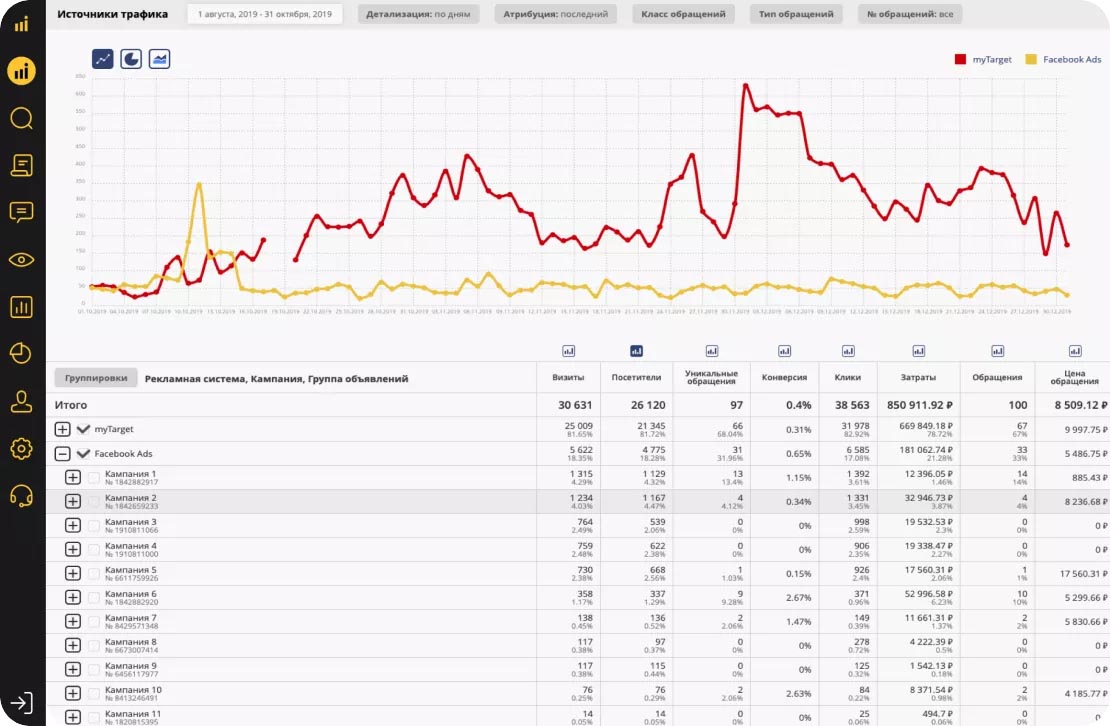This screenshot has width=1110, height=726.
Task: Switch to line chart view
Action: (103, 59)
